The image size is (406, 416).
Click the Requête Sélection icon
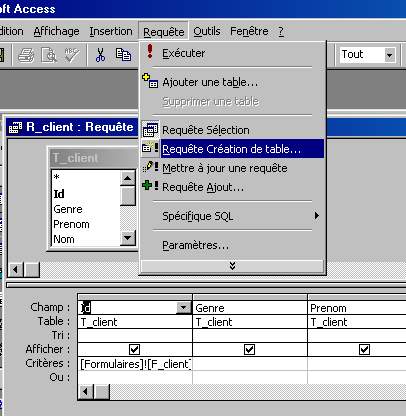click(x=150, y=130)
